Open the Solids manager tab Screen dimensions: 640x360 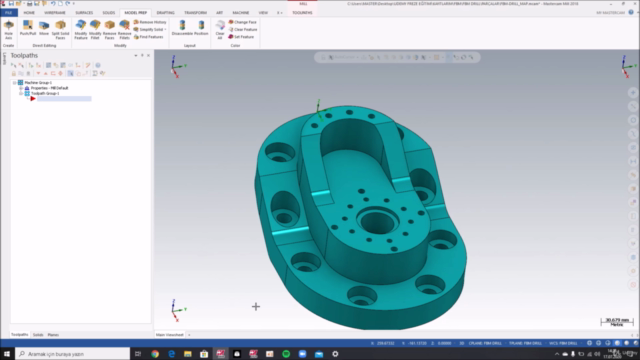pos(38,335)
